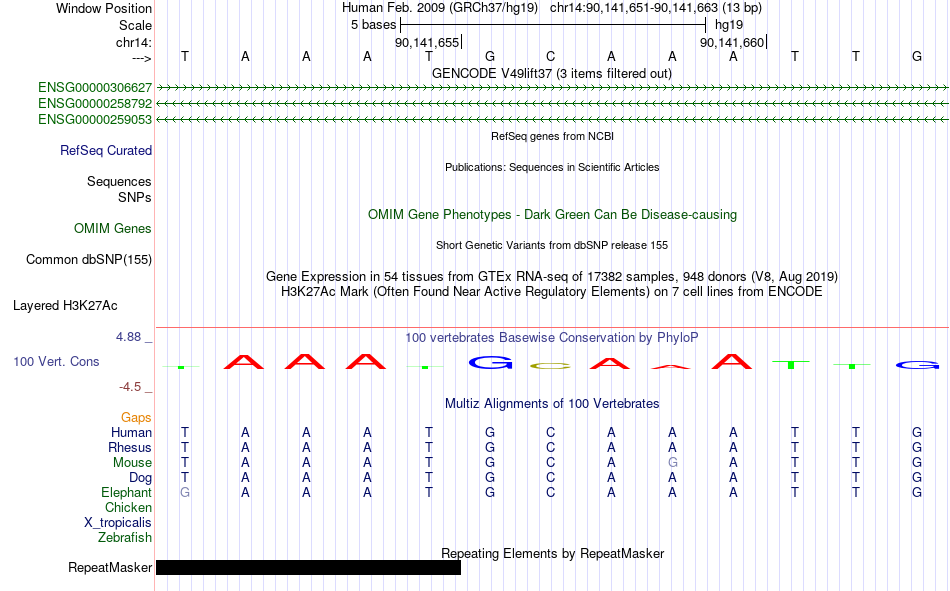Select the Chicken species label
Screen dimensions: 950x591
[x=128, y=507]
